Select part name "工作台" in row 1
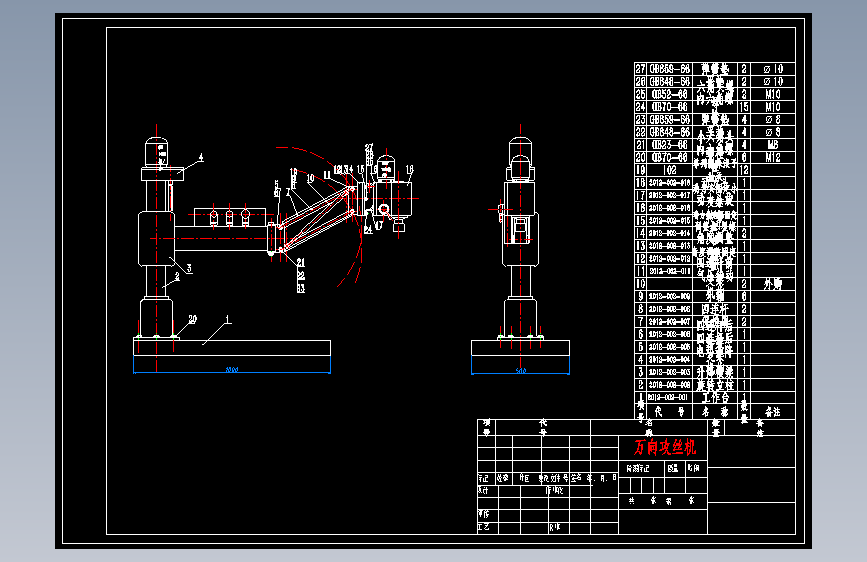Screen dimensions: 867x562 tap(715, 398)
